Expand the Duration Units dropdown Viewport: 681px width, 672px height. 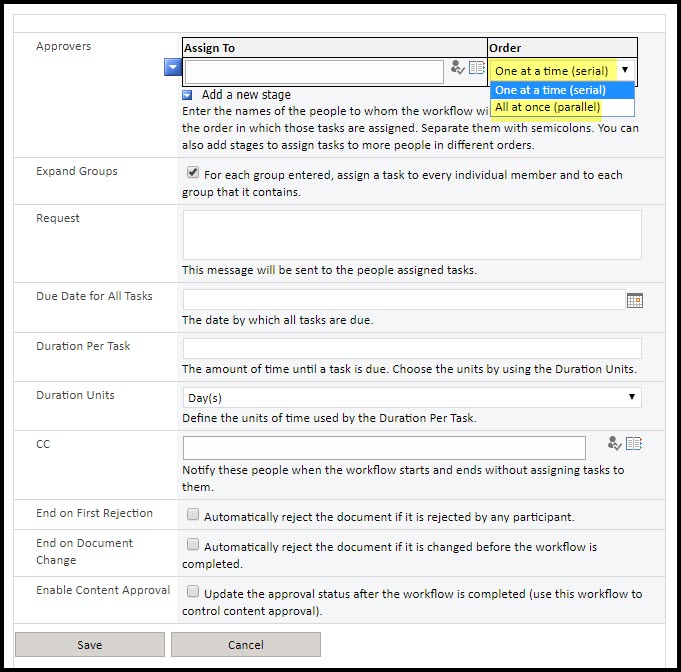click(x=411, y=397)
